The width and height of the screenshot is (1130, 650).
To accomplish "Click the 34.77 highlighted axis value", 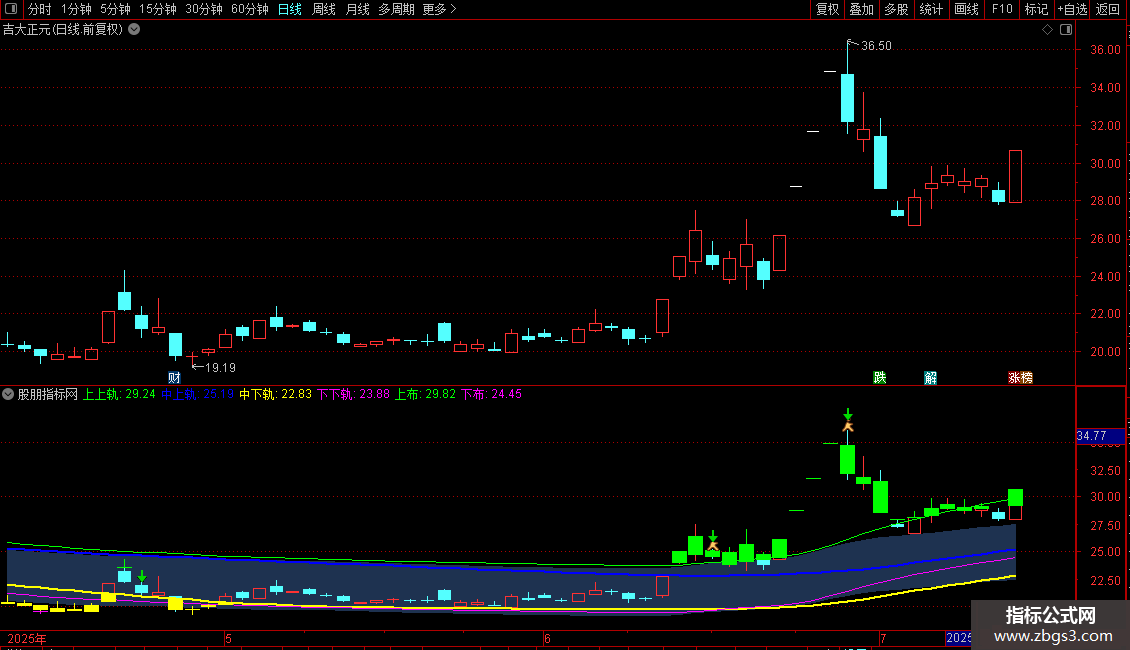I will point(1100,436).
